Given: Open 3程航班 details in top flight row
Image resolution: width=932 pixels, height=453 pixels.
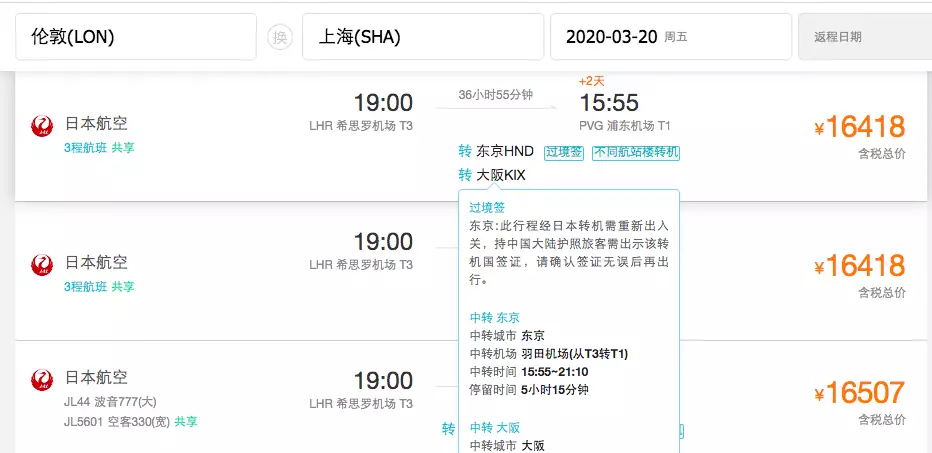Looking at the screenshot, I should point(85,146).
